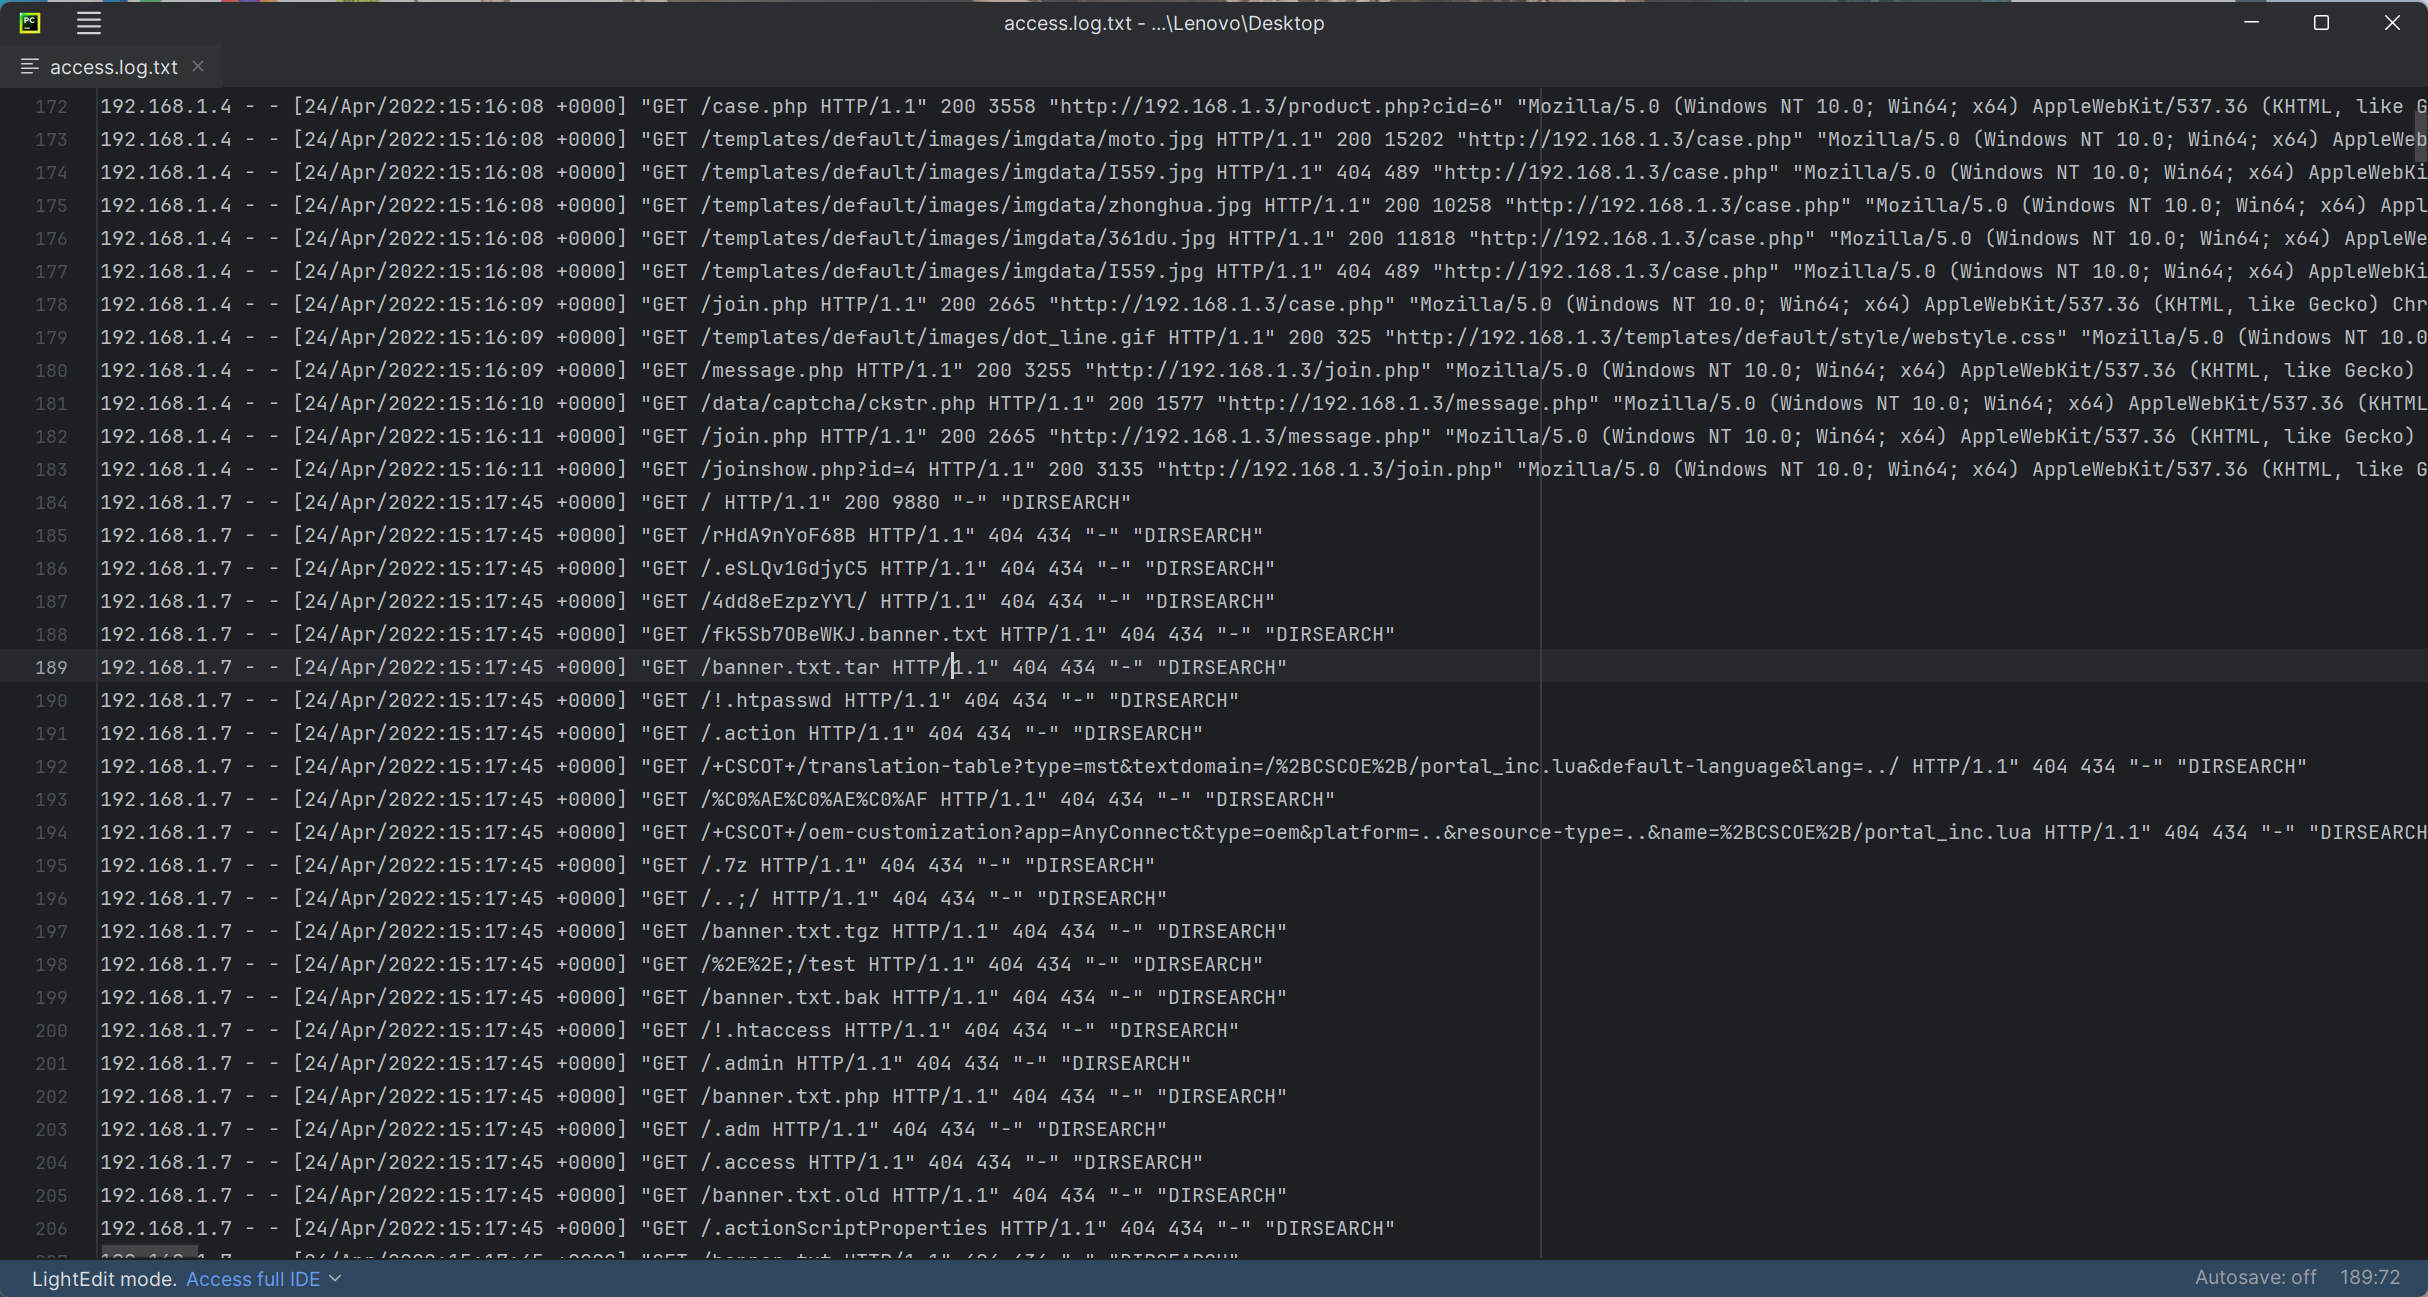Viewport: 2428px width, 1297px height.
Task: Click the access.log.txt tab file icon
Action: pyautogui.click(x=30, y=66)
